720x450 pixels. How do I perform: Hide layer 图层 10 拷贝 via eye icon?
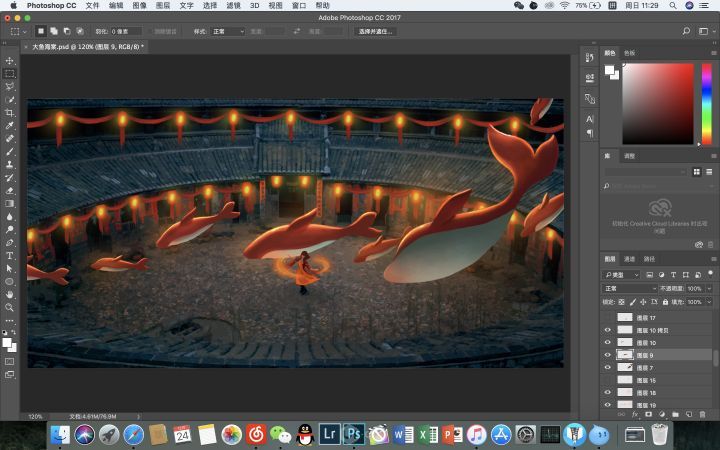[607, 330]
